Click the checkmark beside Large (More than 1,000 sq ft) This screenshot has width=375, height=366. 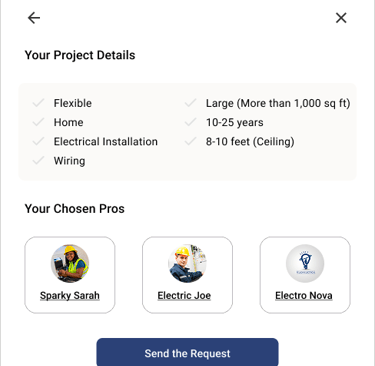tap(191, 103)
